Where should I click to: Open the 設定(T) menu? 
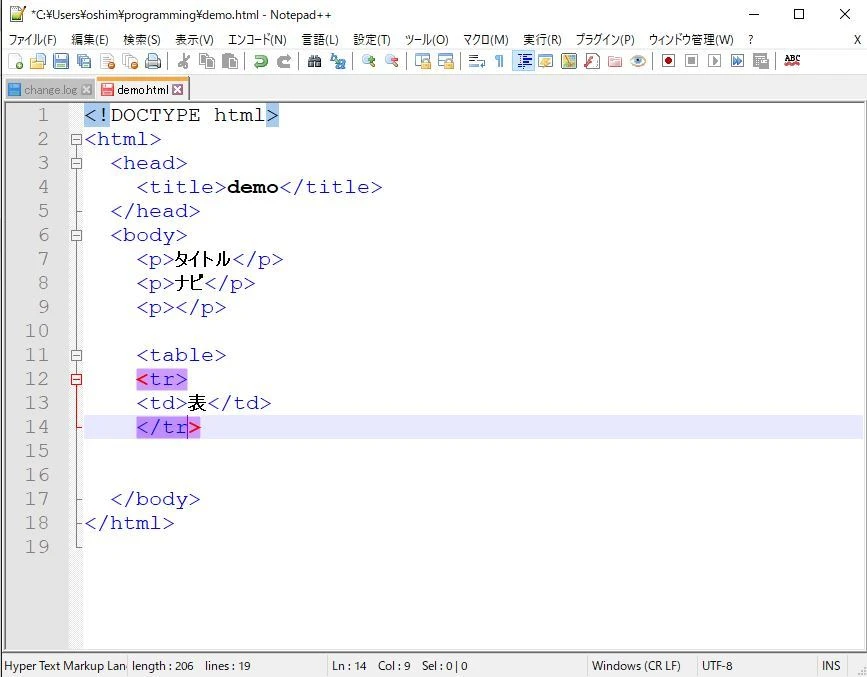(372, 40)
